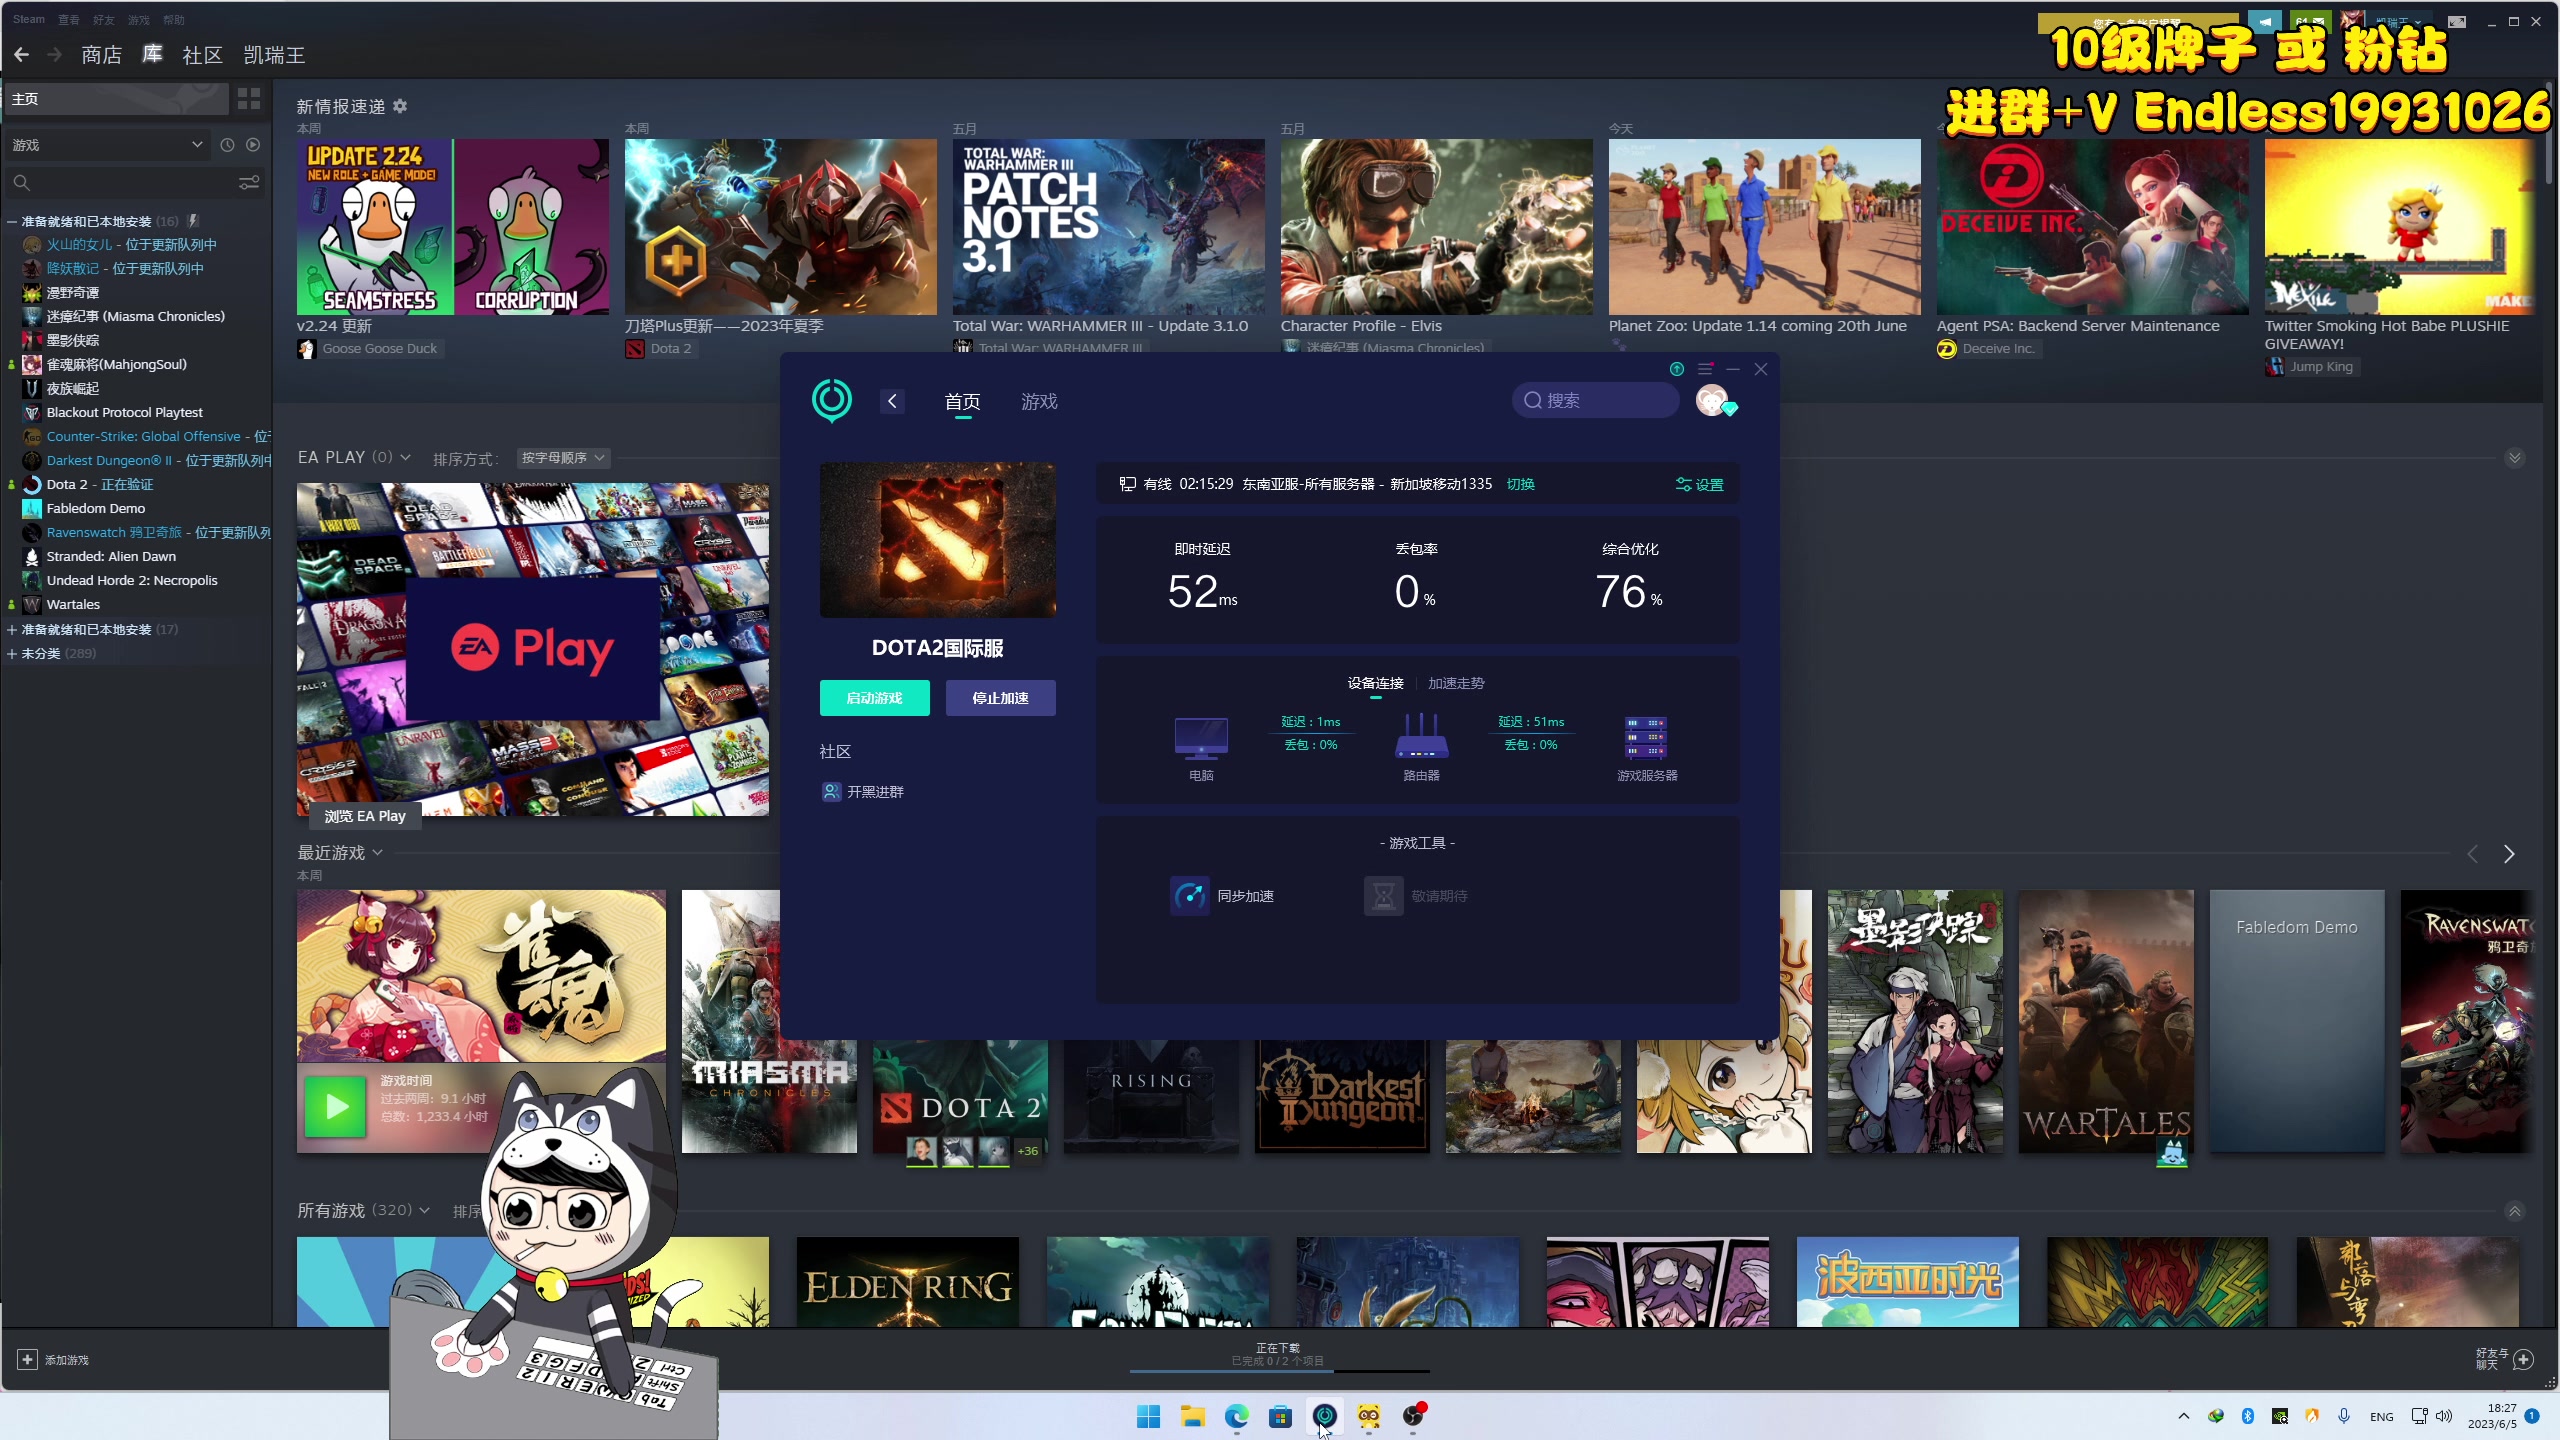The width and height of the screenshot is (2560, 1440).
Task: Collapse installed category with 16 games
Action: (x=12, y=221)
